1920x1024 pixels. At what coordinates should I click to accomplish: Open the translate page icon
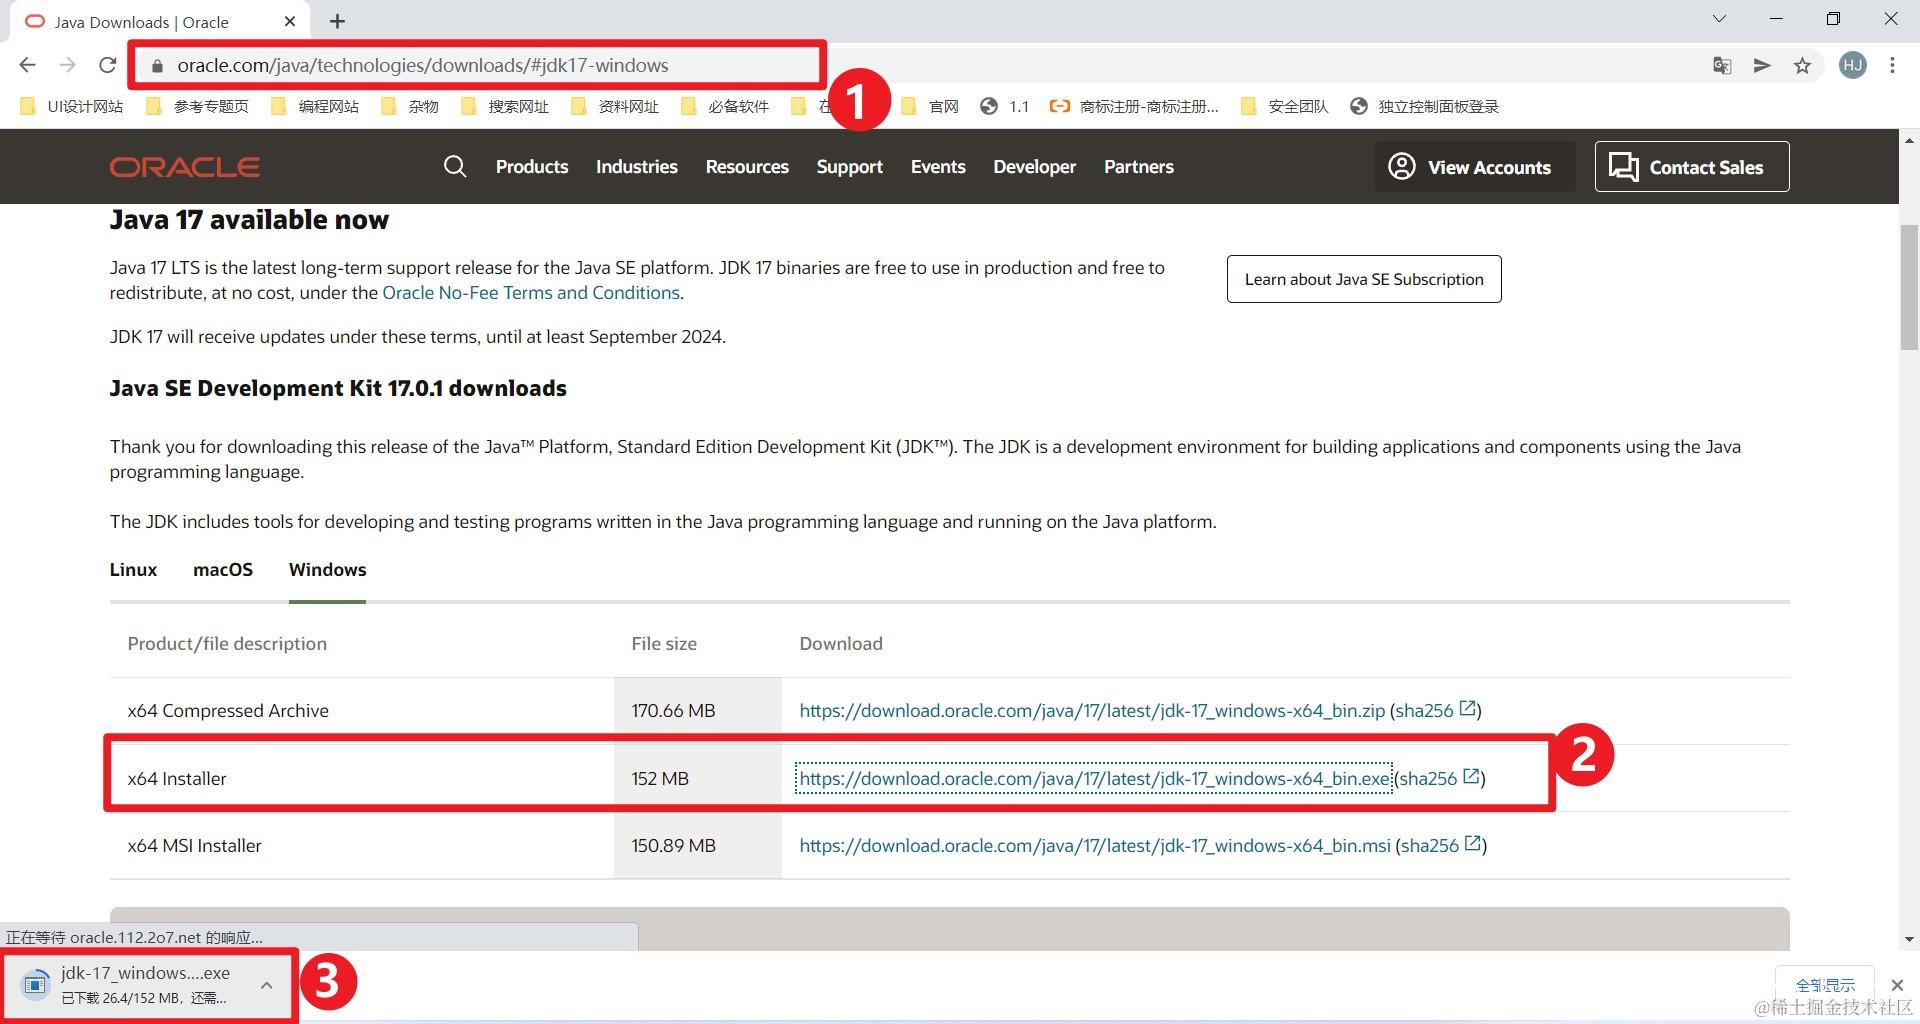(x=1721, y=66)
